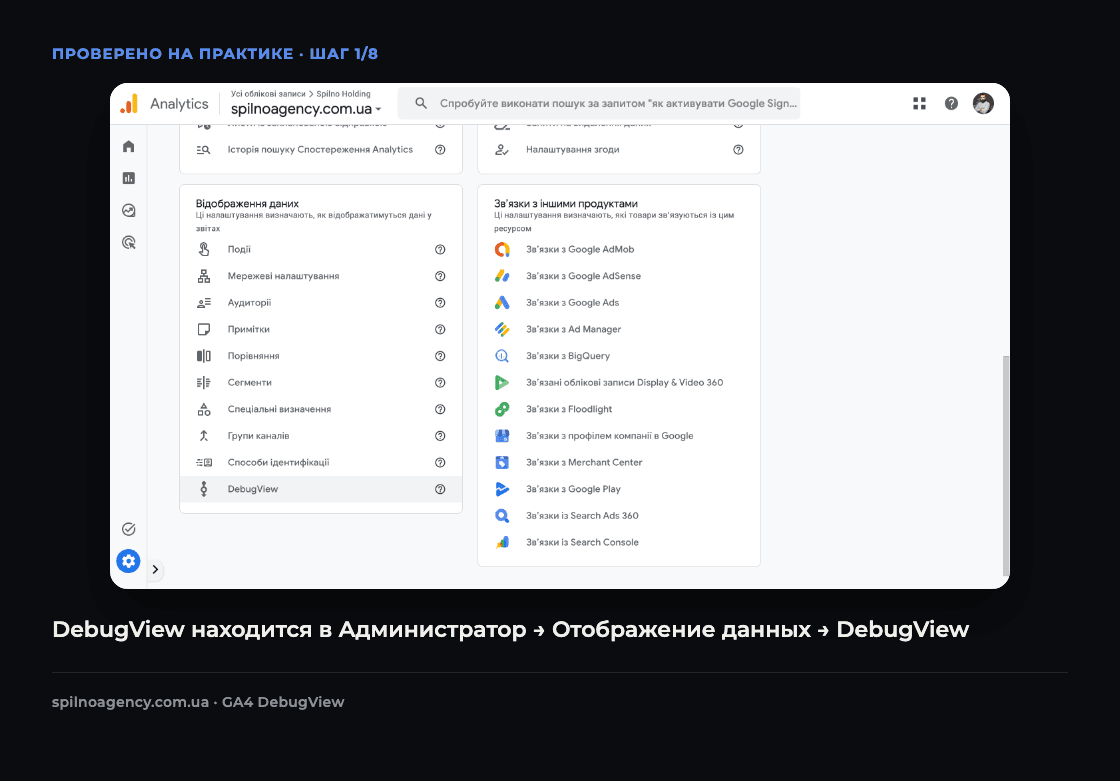Open Налаштування згоди
This screenshot has width=1120, height=781.
619,149
